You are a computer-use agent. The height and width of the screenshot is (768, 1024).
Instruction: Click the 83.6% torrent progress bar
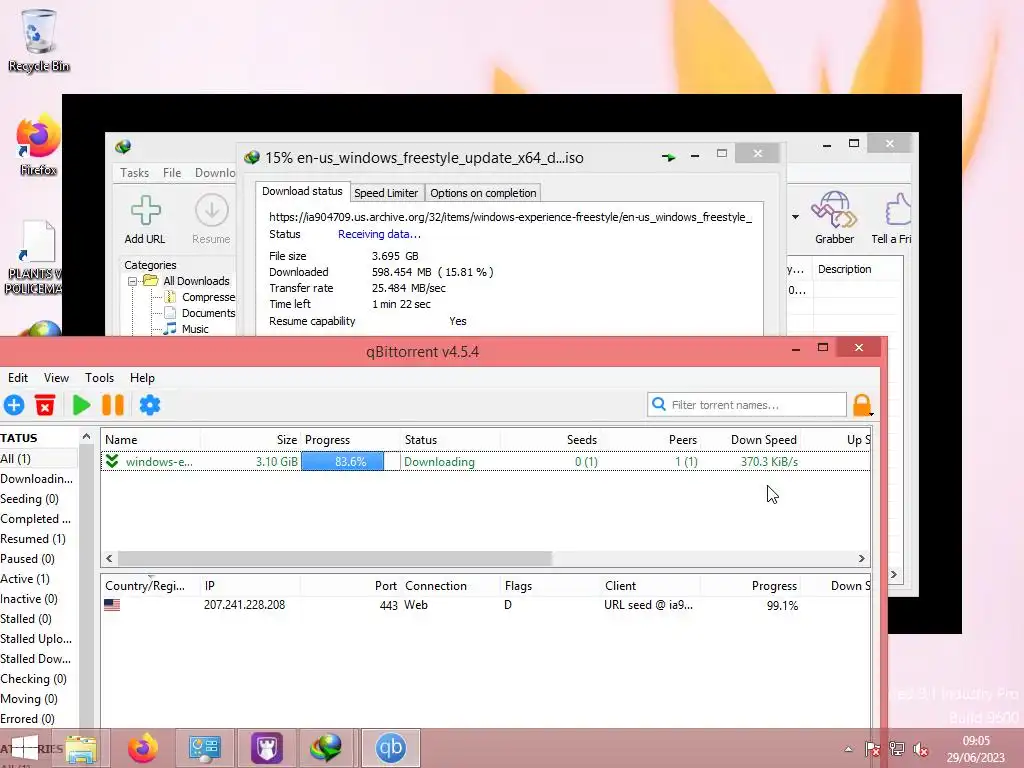point(350,462)
